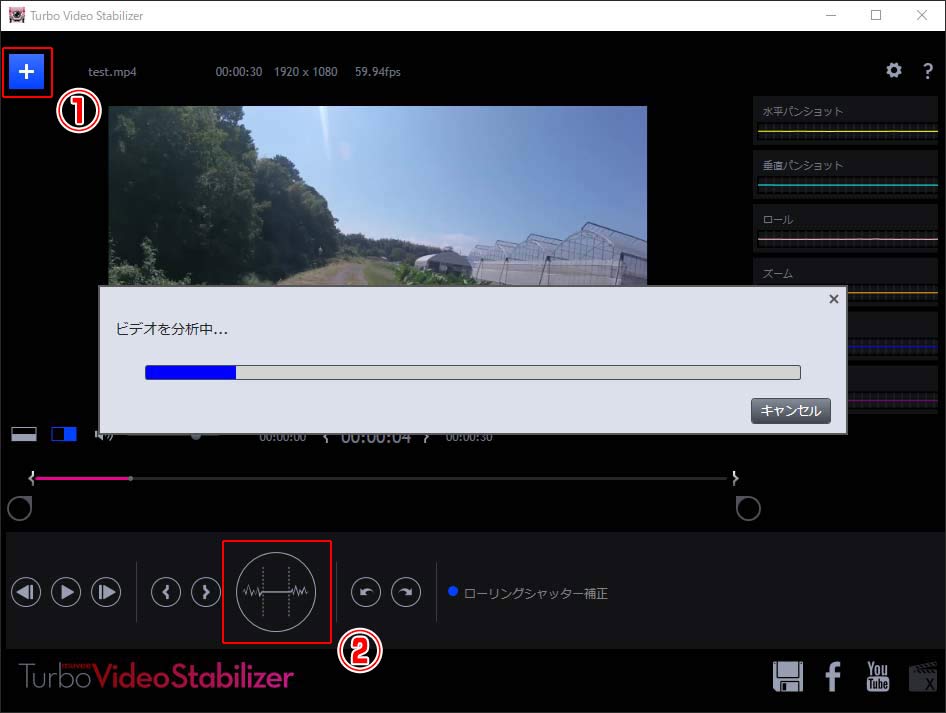Screen dimensions: 946x713
Task: Click the video preview frame
Action: [378, 195]
